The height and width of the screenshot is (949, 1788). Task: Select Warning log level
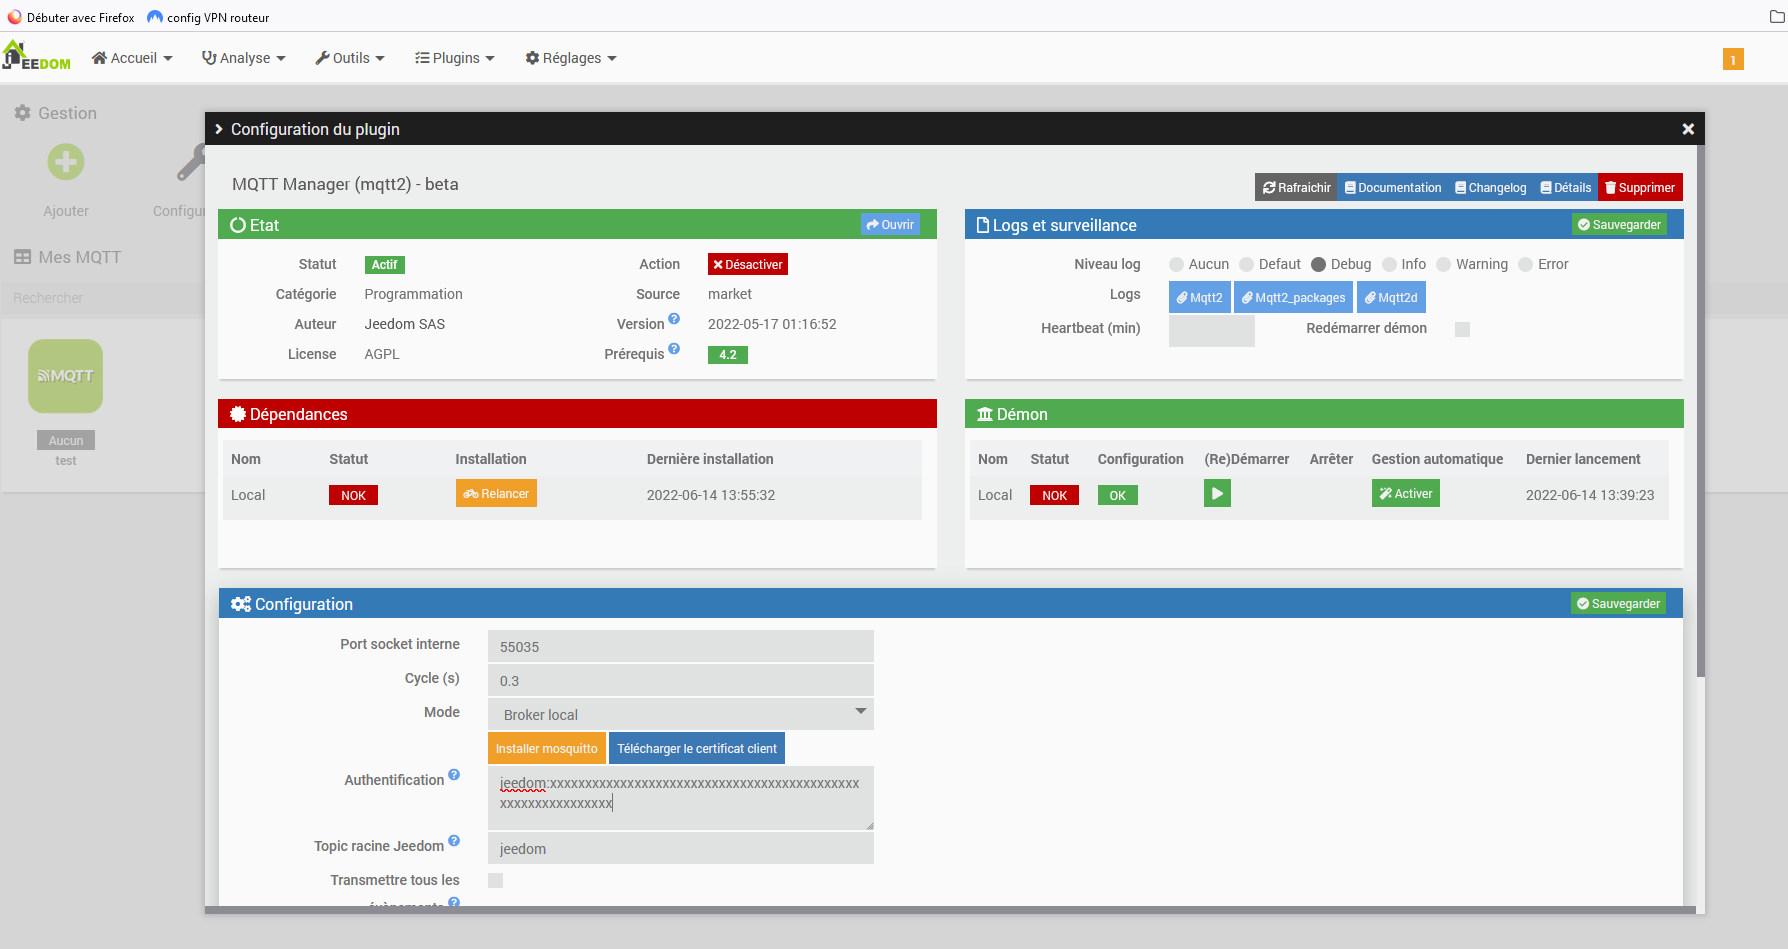click(x=1443, y=265)
